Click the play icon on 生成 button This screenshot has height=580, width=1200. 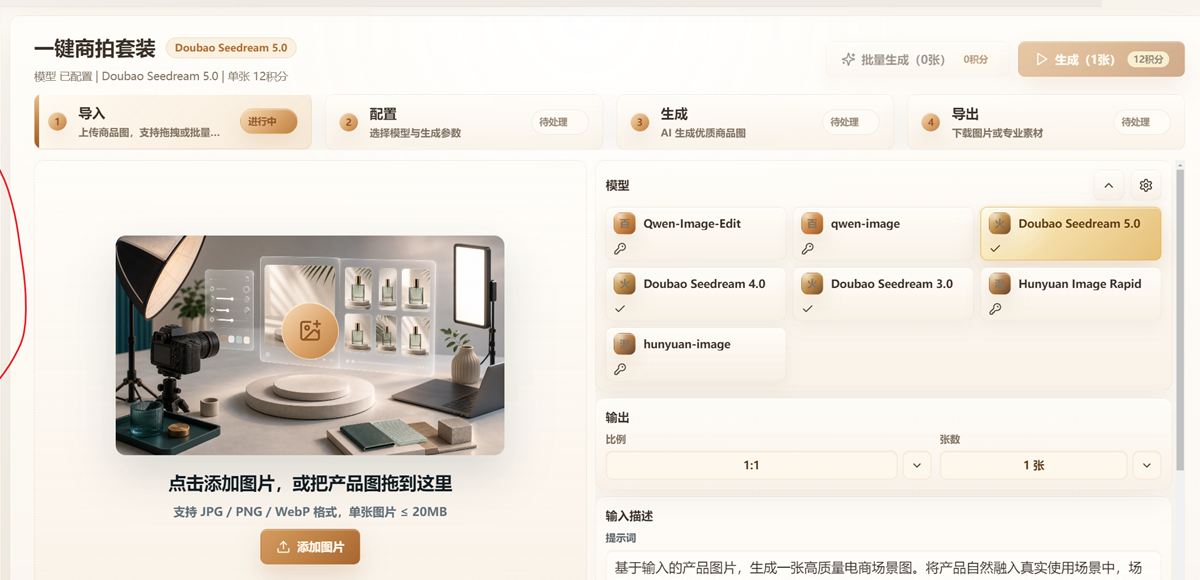(1041, 59)
